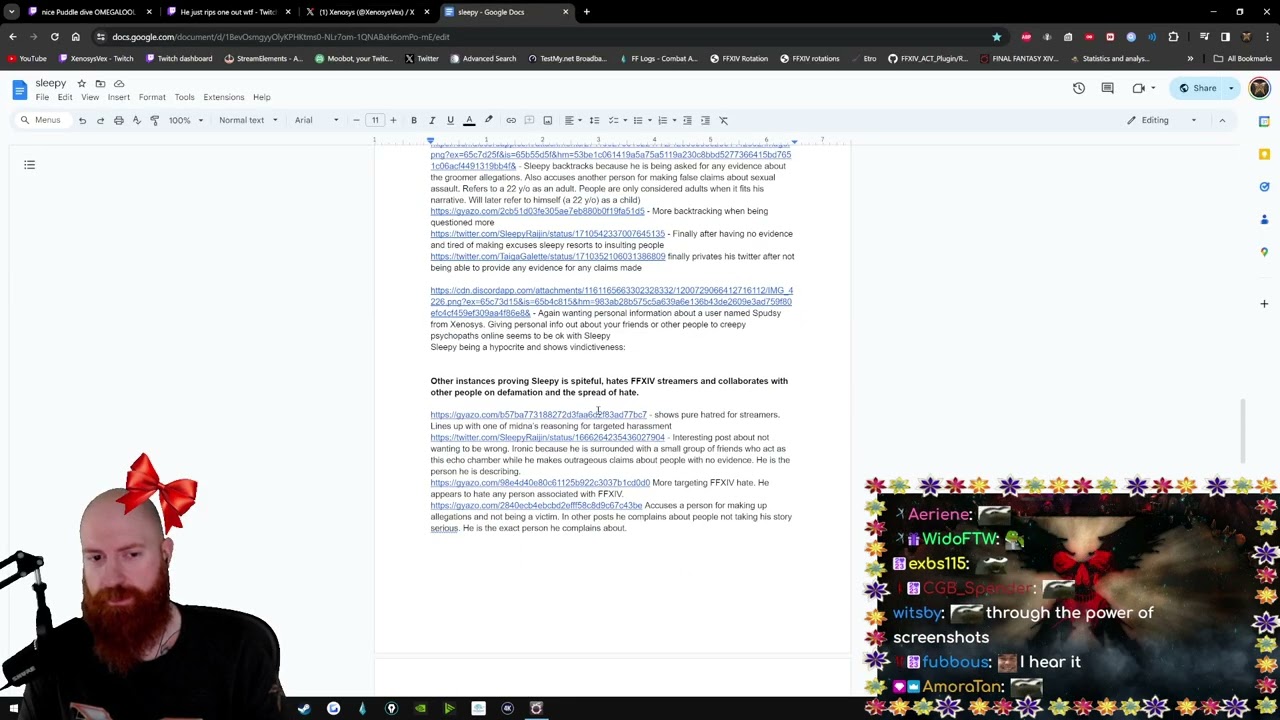Hide the menus with collapse chevron
The width and height of the screenshot is (1280, 720).
1222,120
